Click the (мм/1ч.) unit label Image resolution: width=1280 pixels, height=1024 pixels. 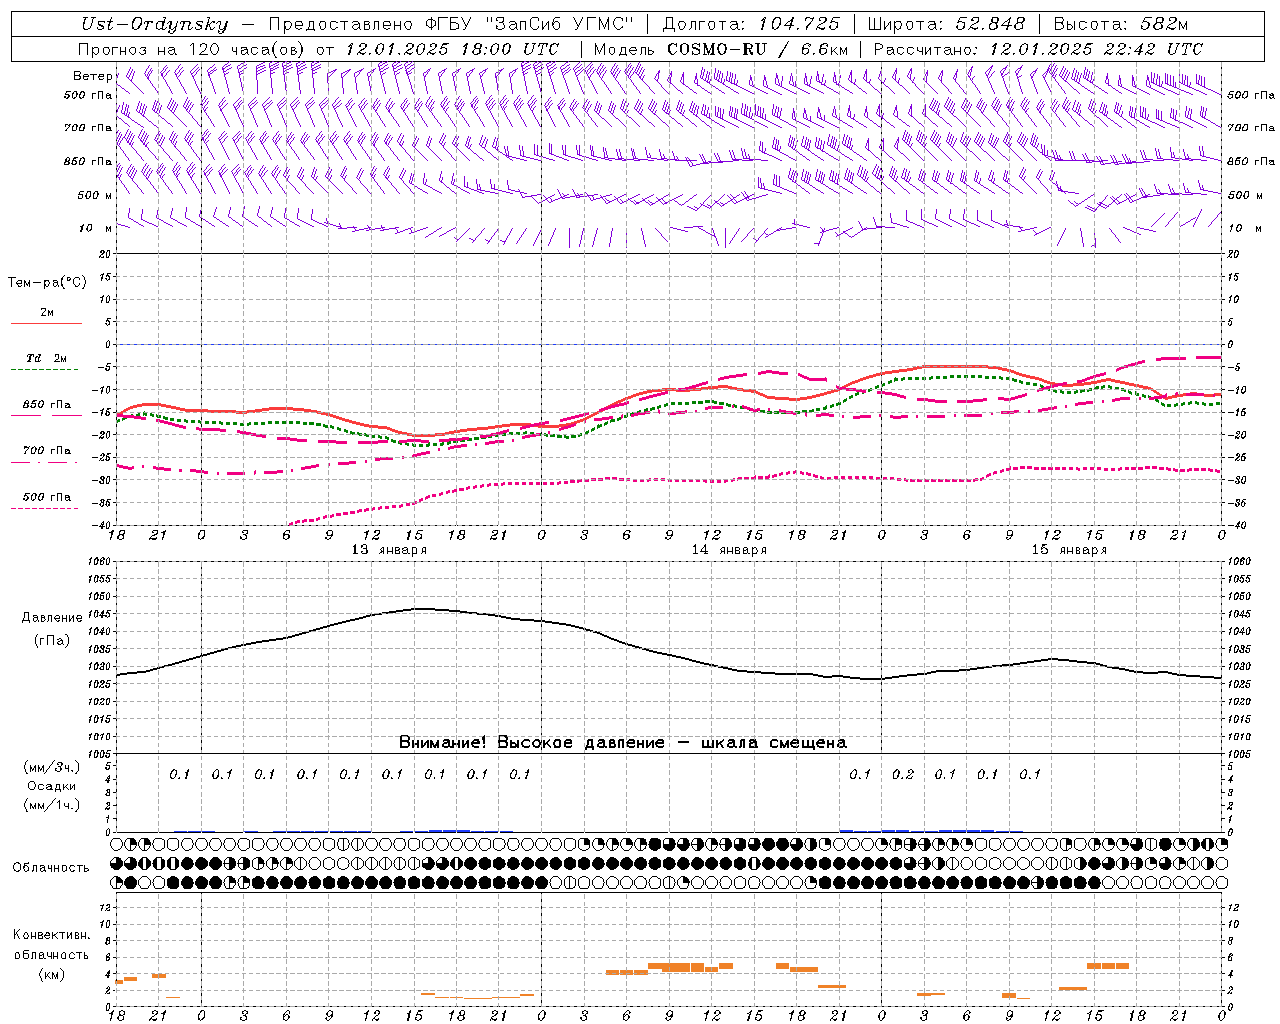click(x=52, y=805)
